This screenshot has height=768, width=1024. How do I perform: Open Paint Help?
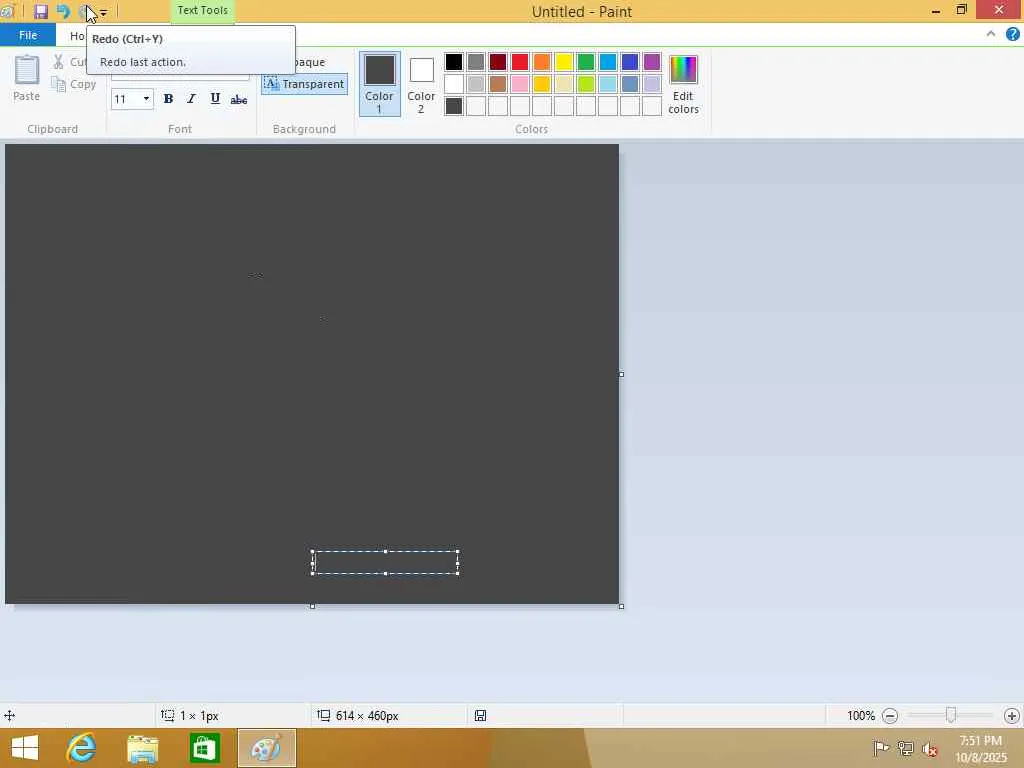coord(1012,35)
